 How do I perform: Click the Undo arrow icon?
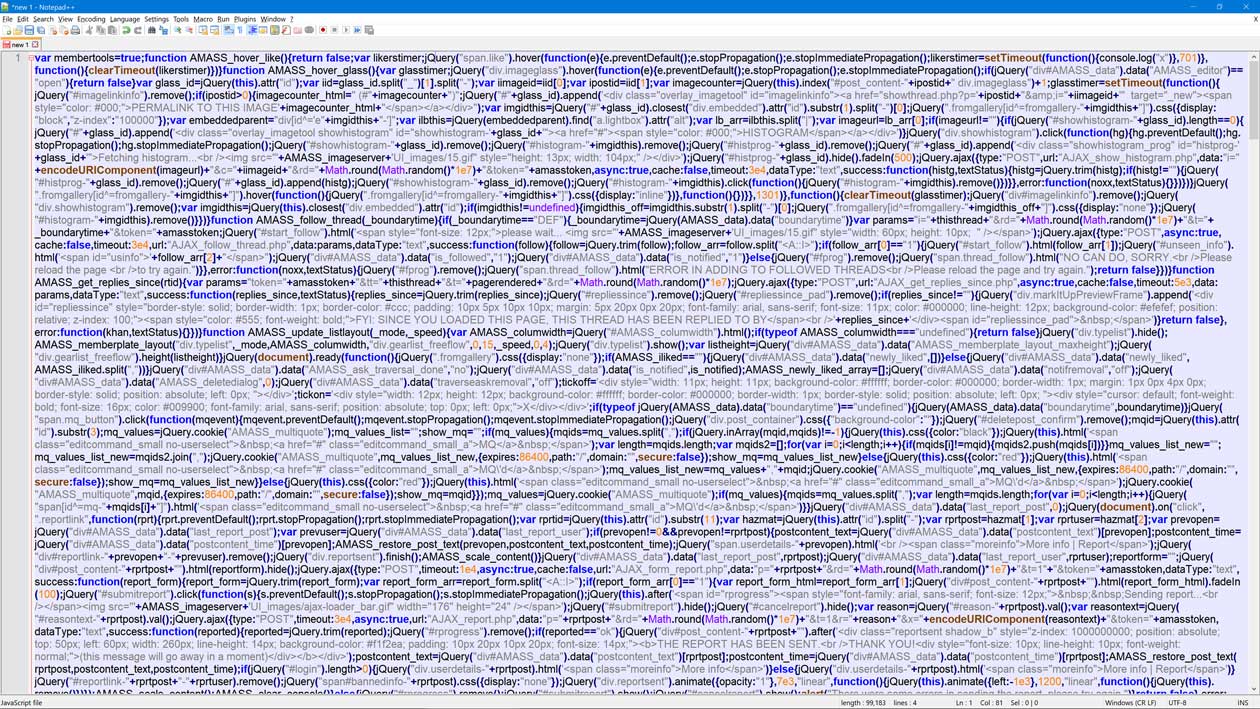[126, 30]
